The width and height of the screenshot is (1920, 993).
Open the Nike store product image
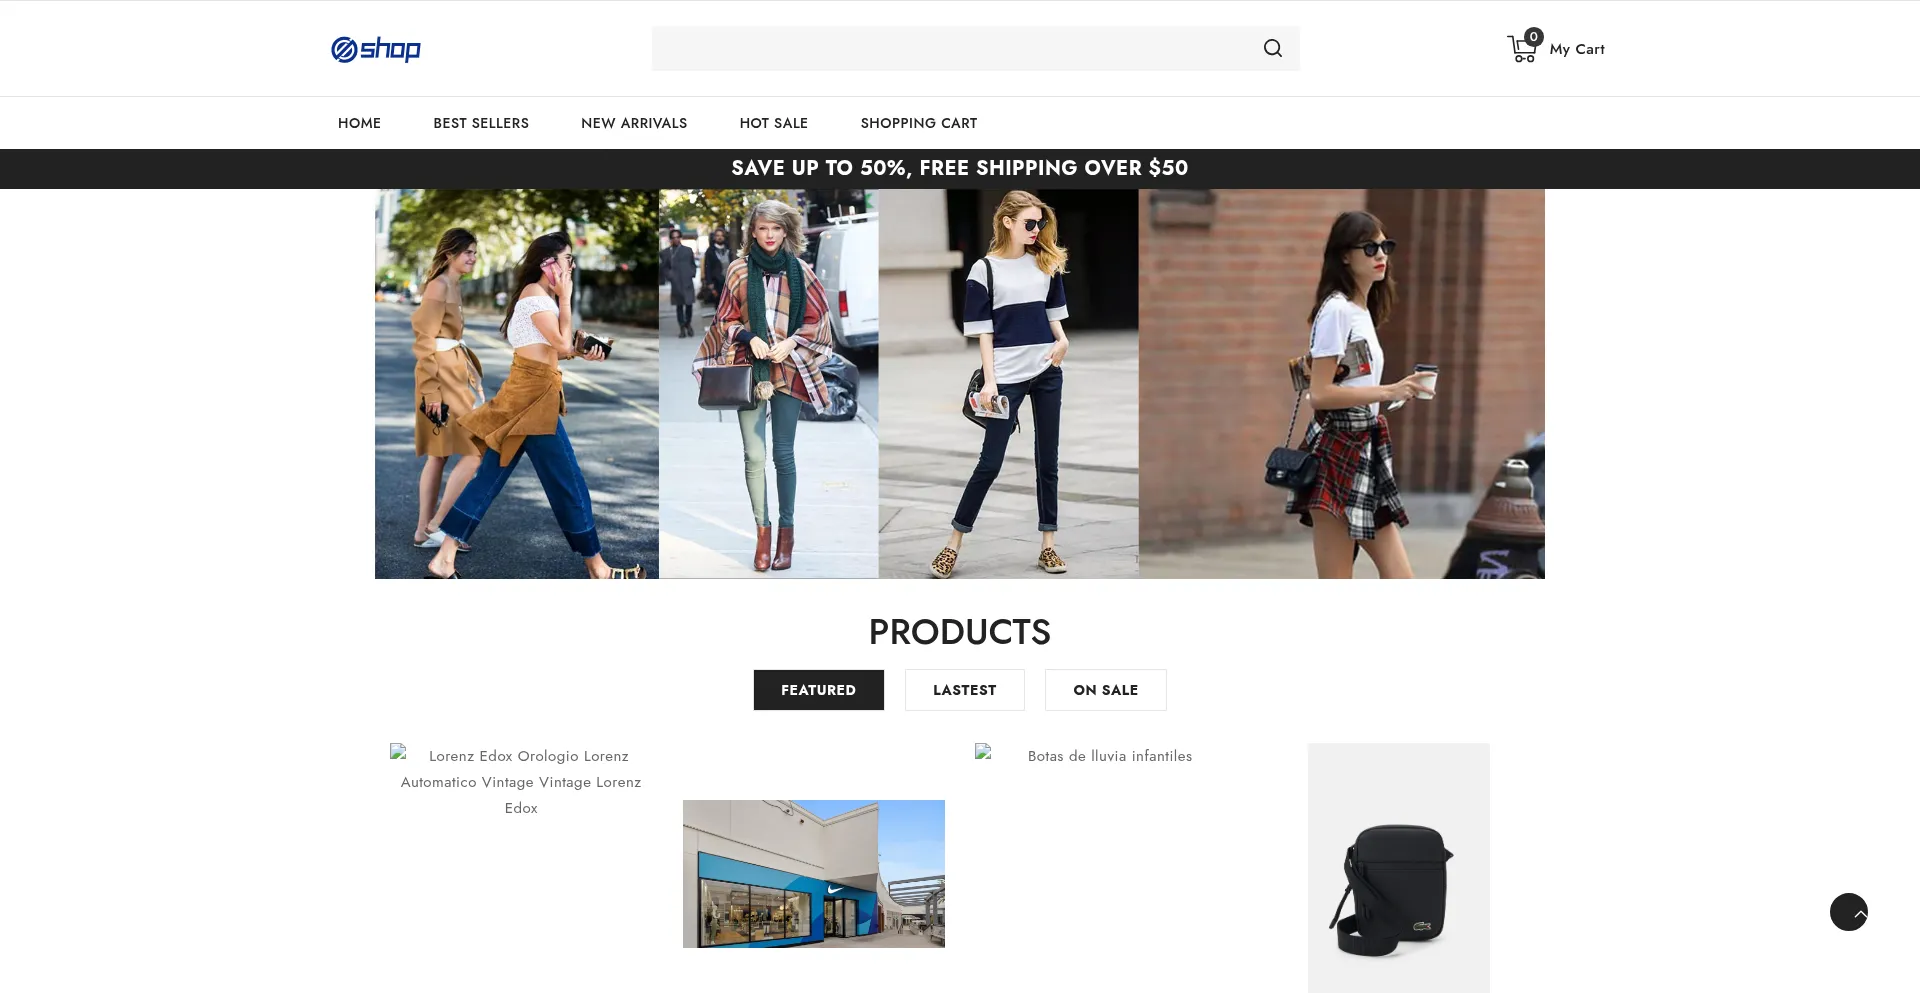click(813, 873)
